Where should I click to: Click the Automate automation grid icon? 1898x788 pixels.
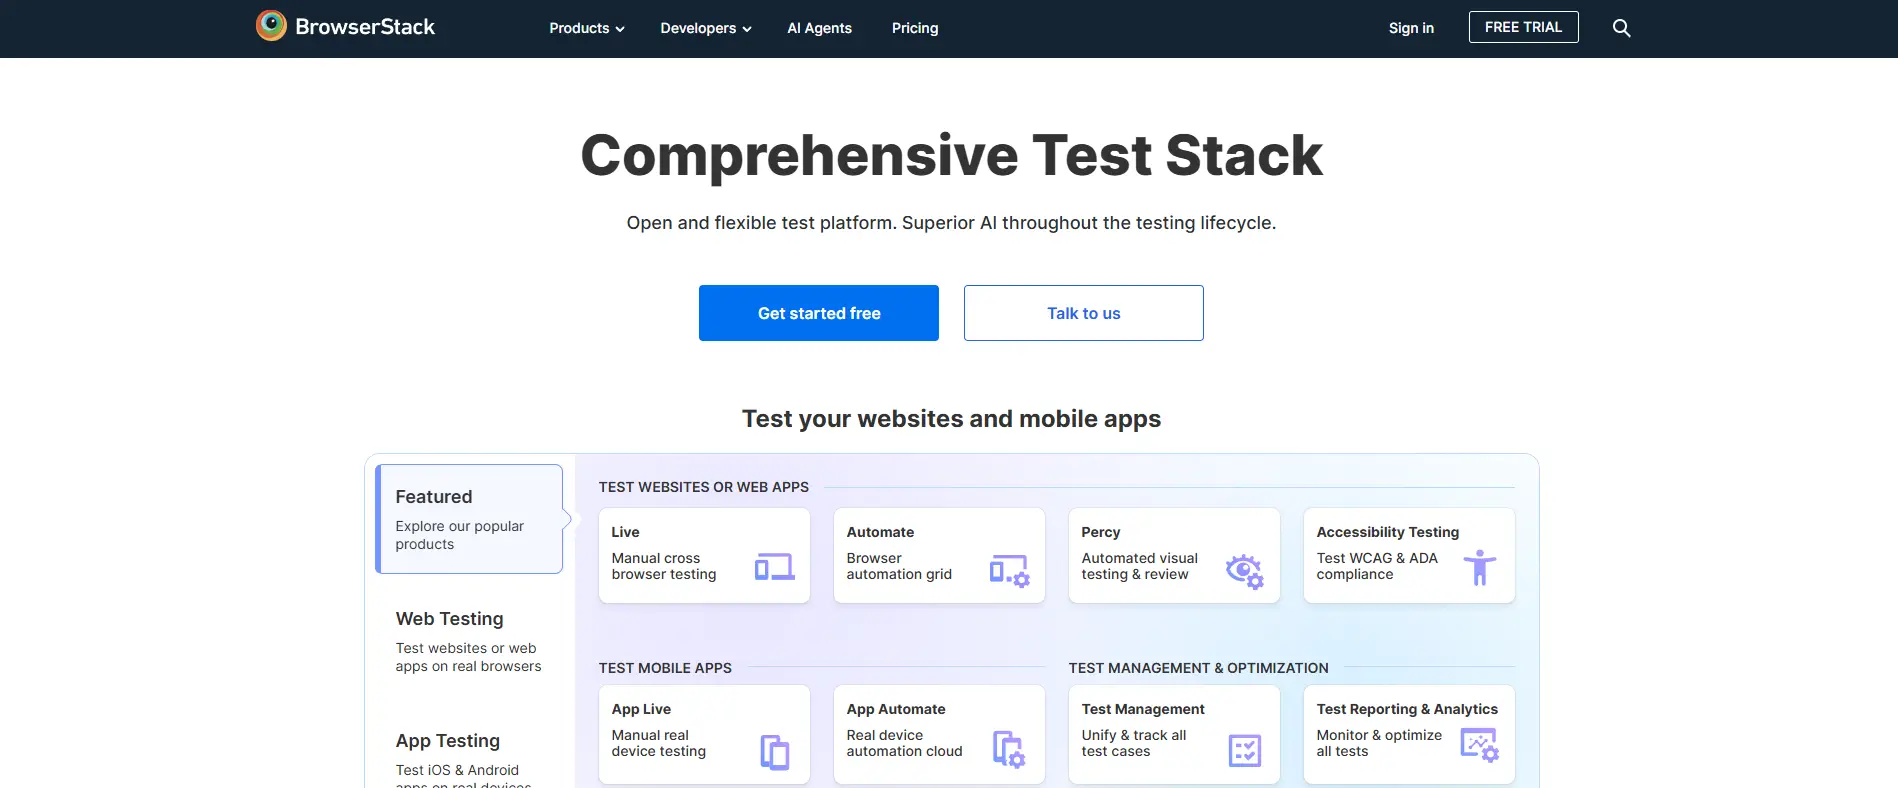(1009, 570)
